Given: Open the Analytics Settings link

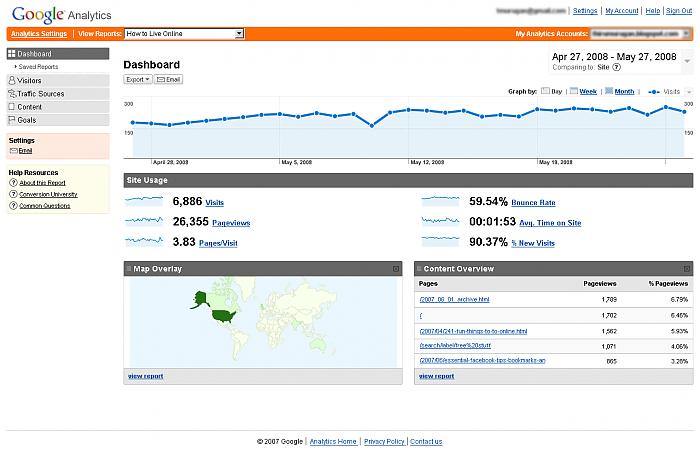Looking at the screenshot, I should 39,33.
